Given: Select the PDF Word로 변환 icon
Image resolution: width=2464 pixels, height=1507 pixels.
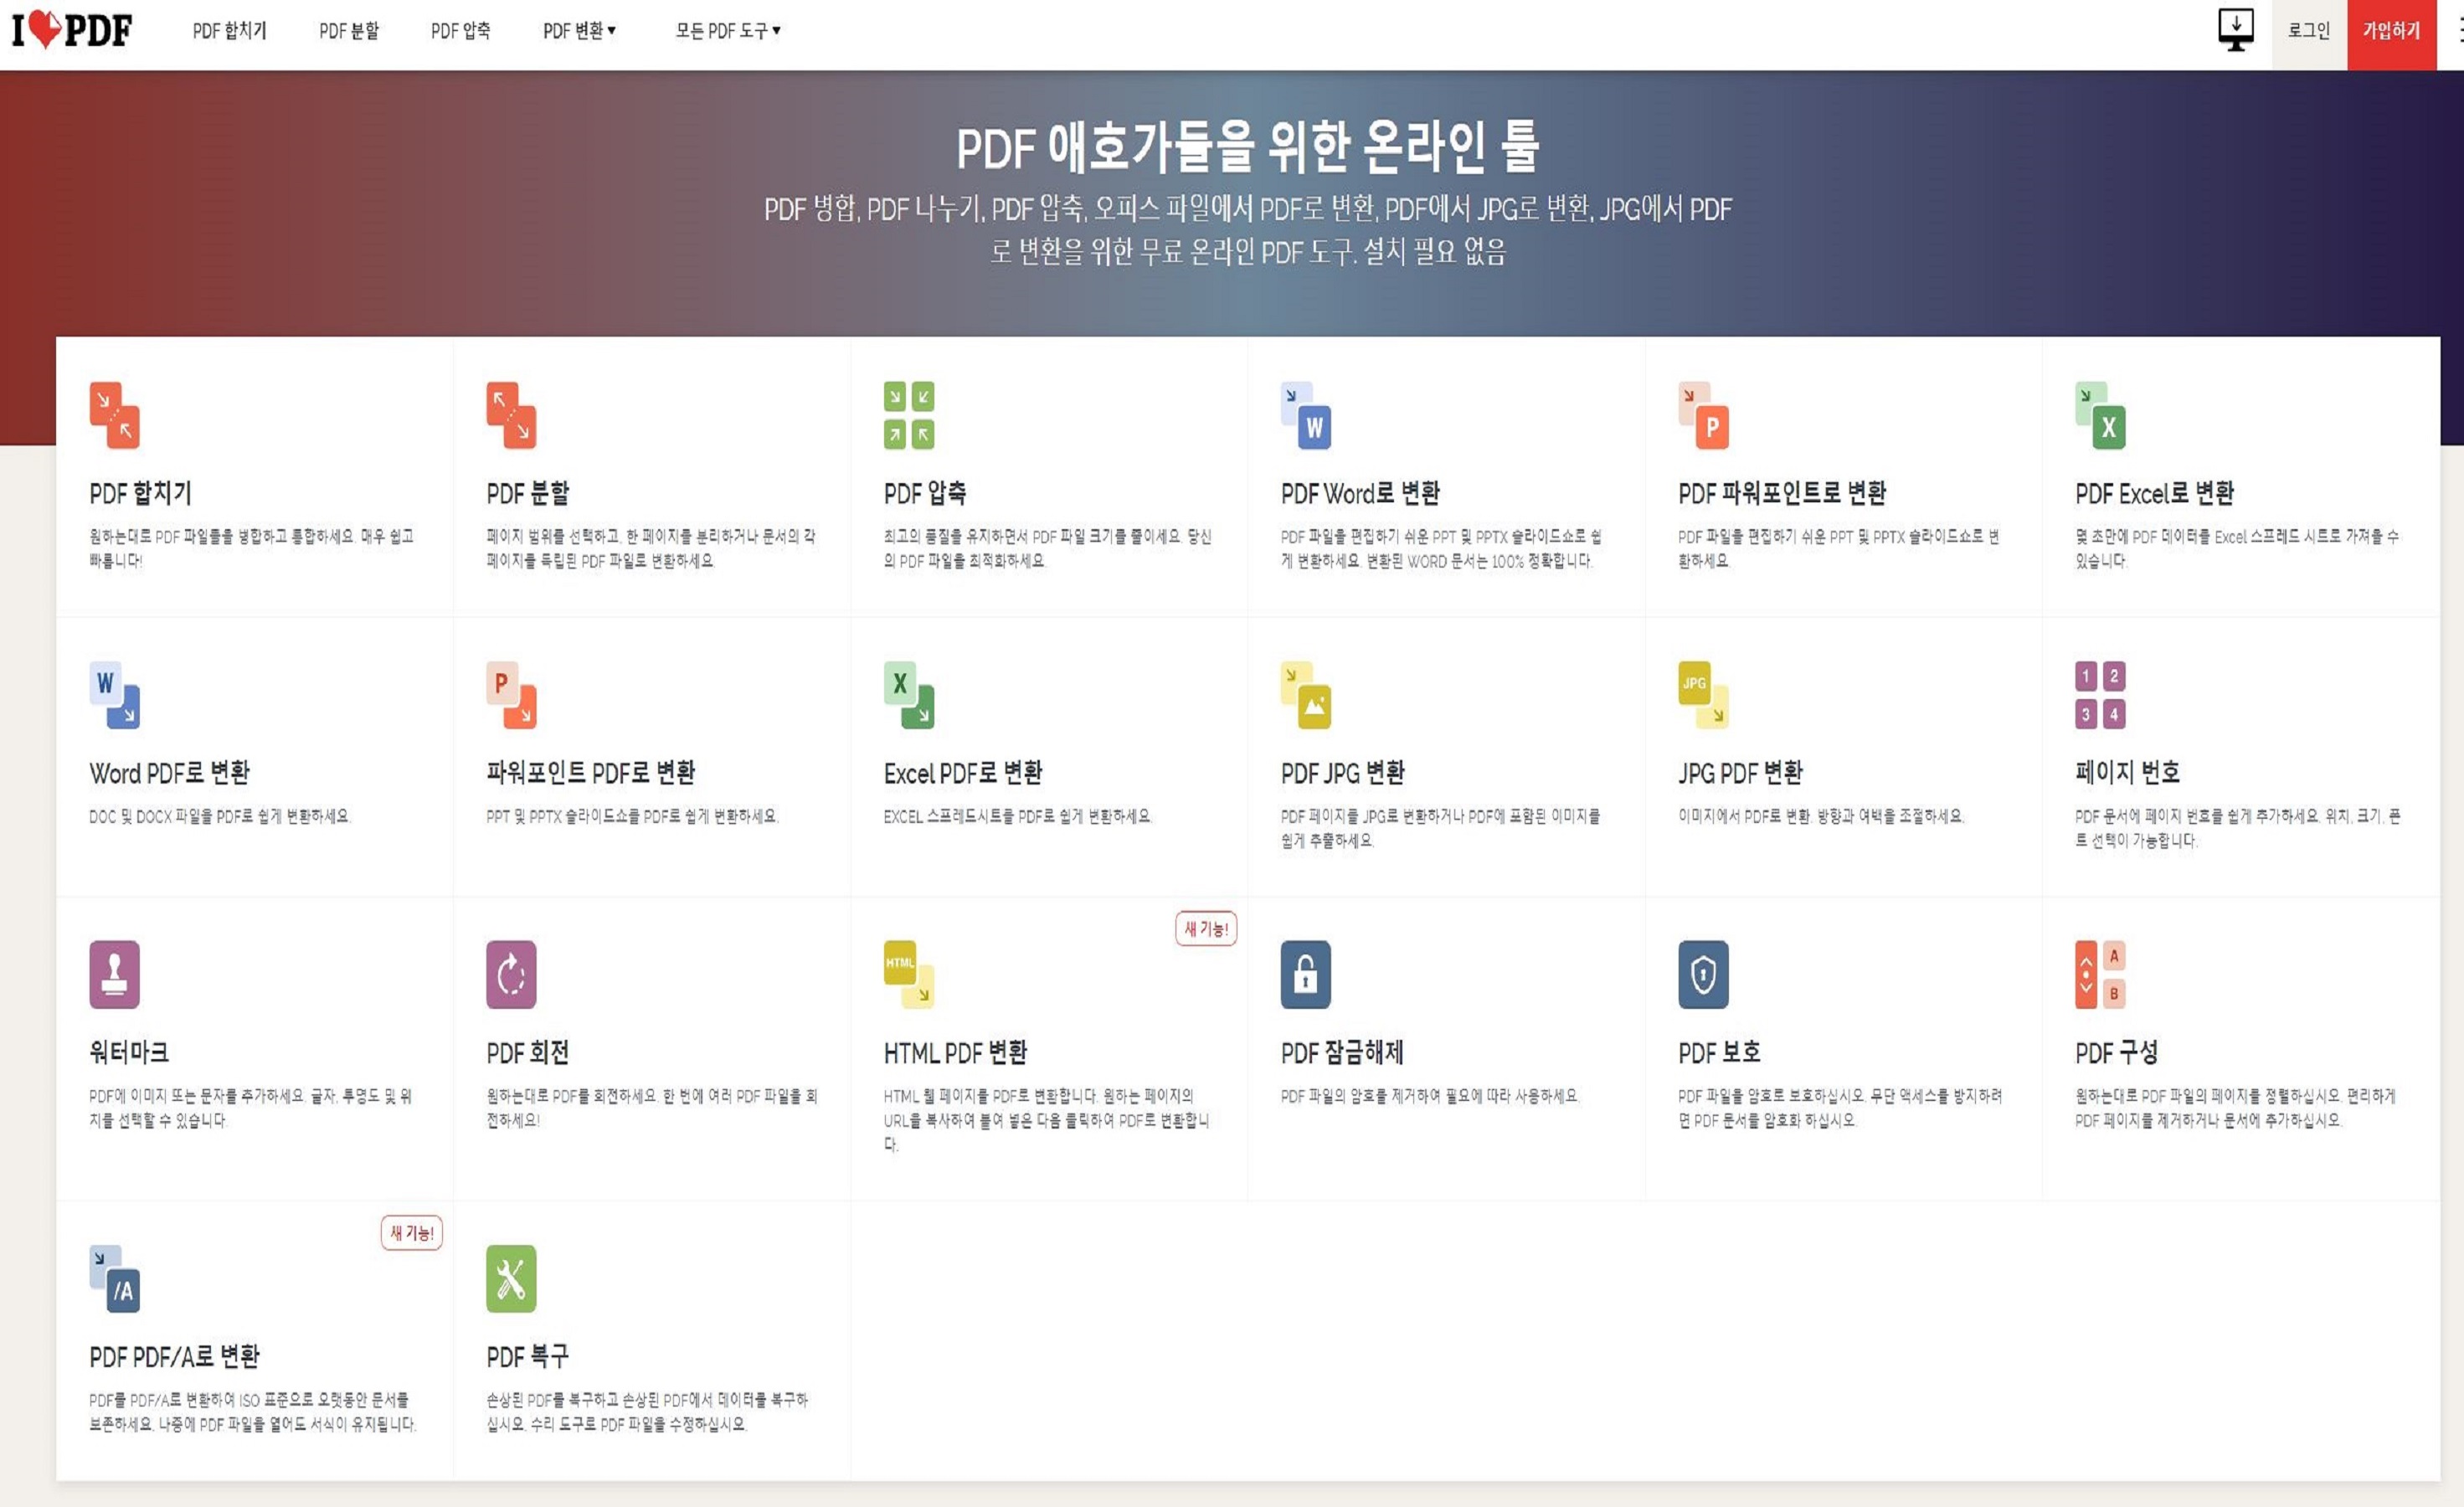Looking at the screenshot, I should (1305, 415).
